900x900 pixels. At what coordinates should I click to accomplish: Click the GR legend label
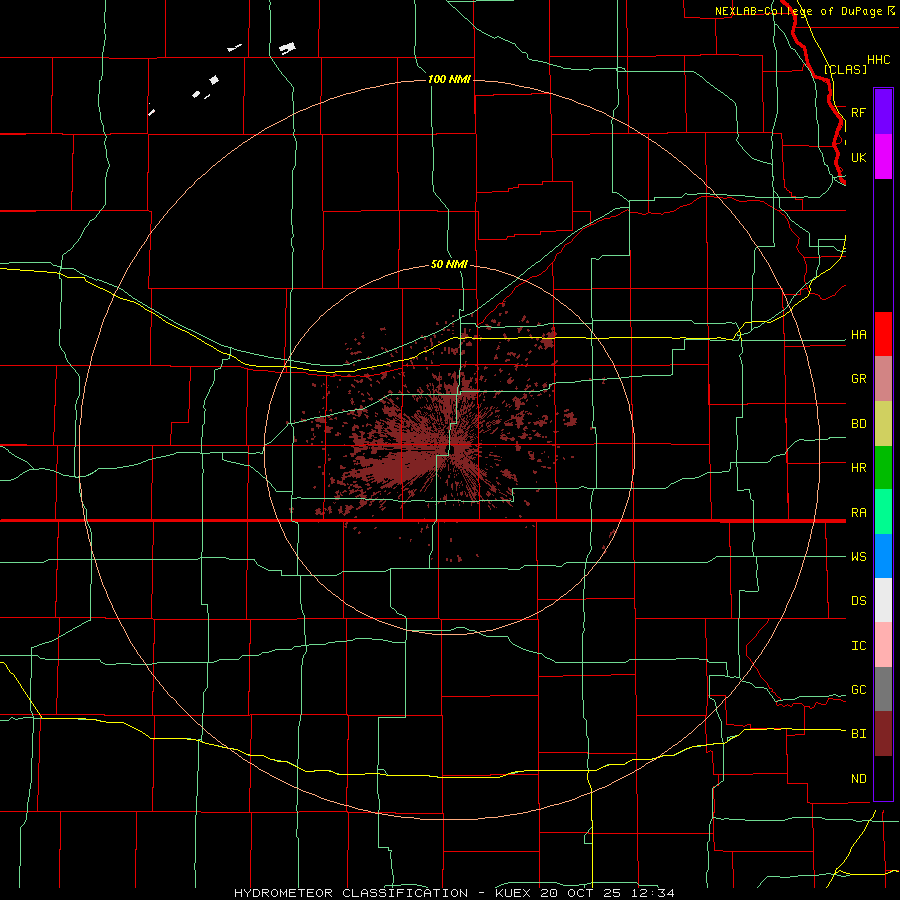(858, 379)
